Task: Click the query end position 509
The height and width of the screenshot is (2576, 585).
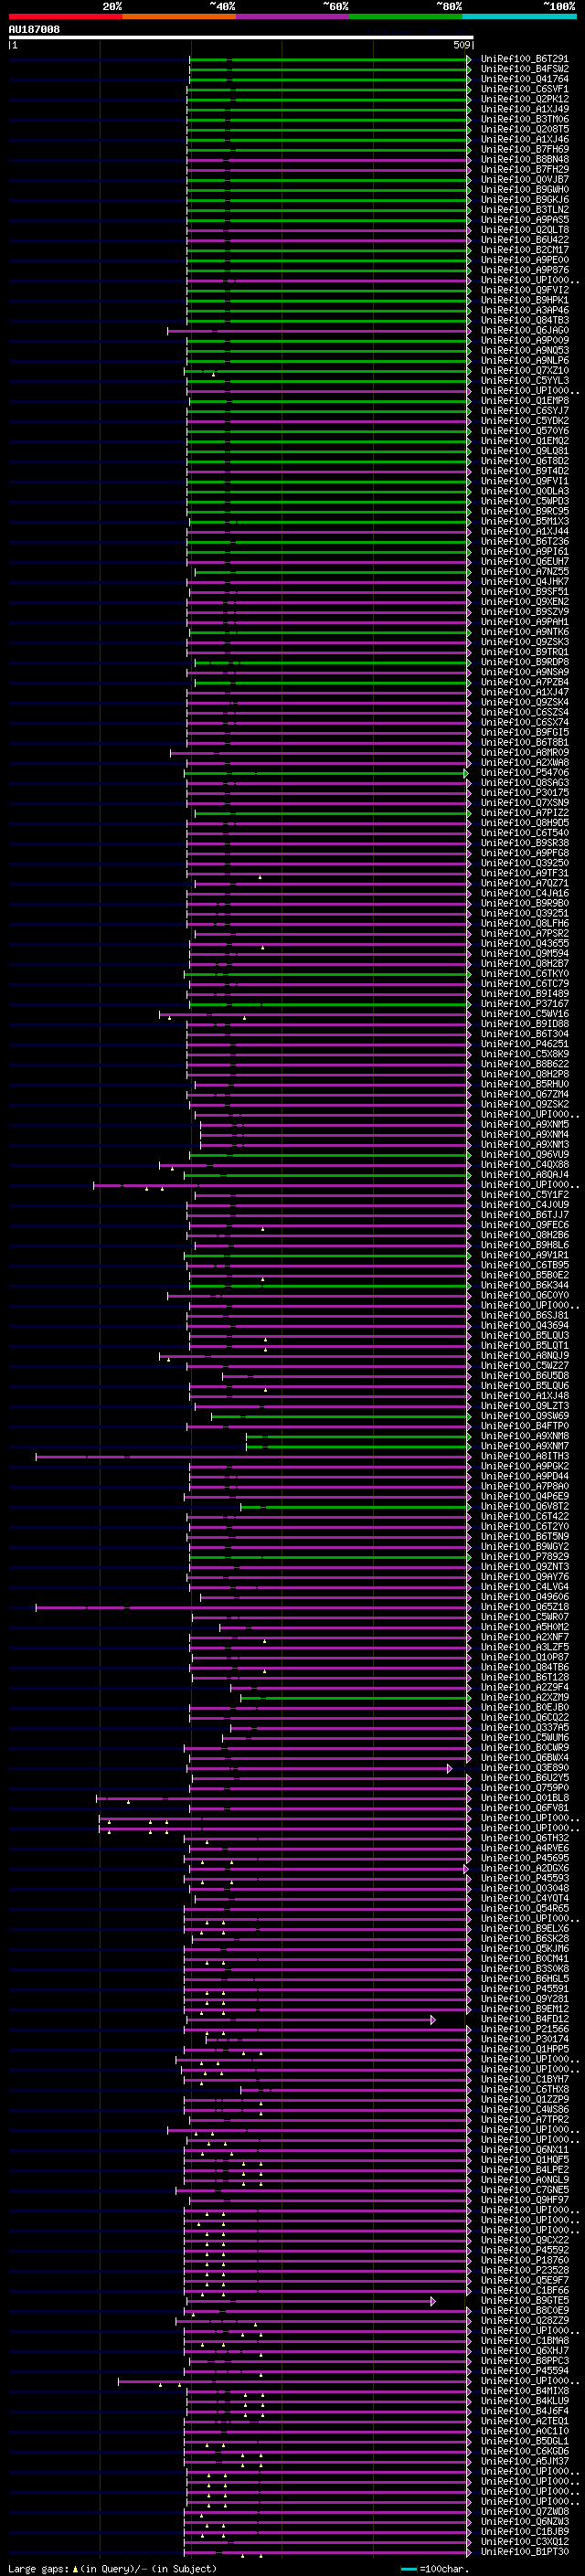Action: click(x=462, y=45)
